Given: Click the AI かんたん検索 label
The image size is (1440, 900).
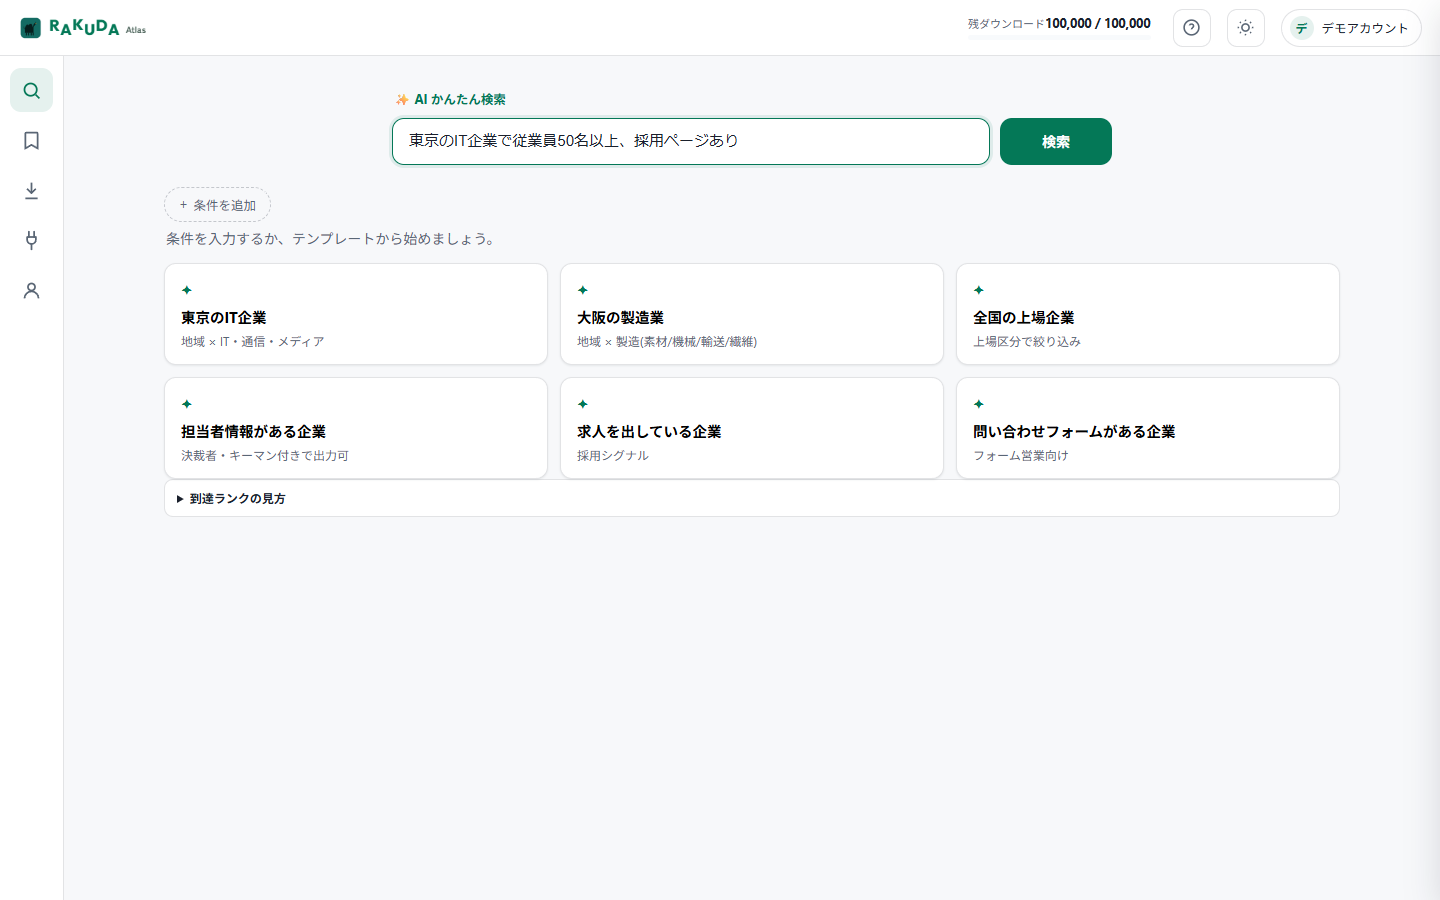Looking at the screenshot, I should point(450,99).
